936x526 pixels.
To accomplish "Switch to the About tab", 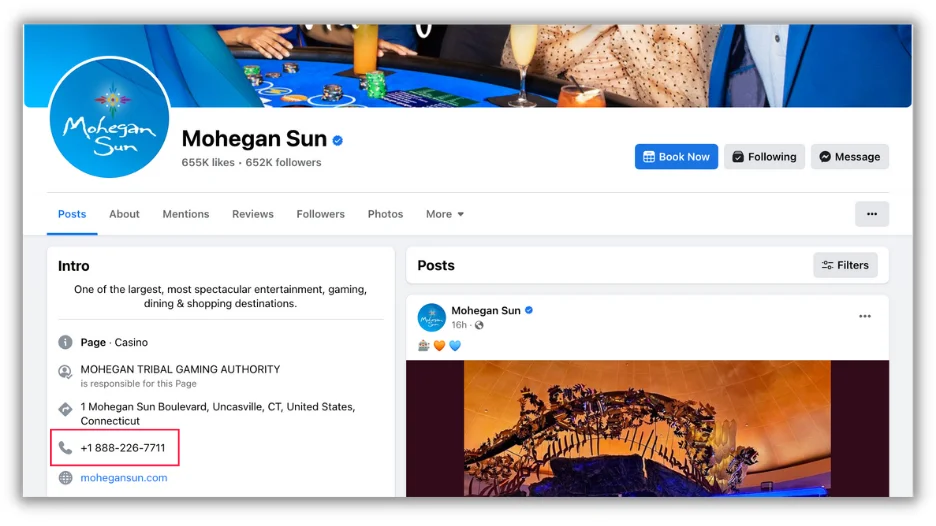I will tap(124, 214).
